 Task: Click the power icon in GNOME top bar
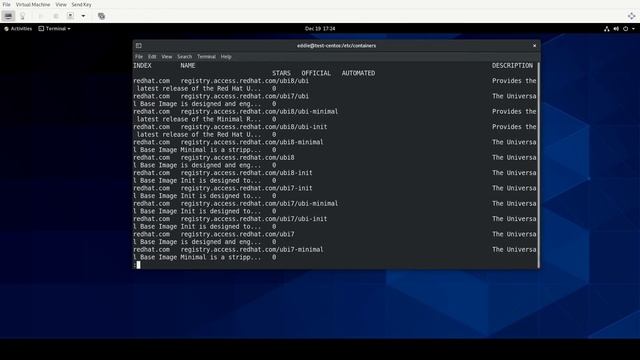tap(625, 29)
